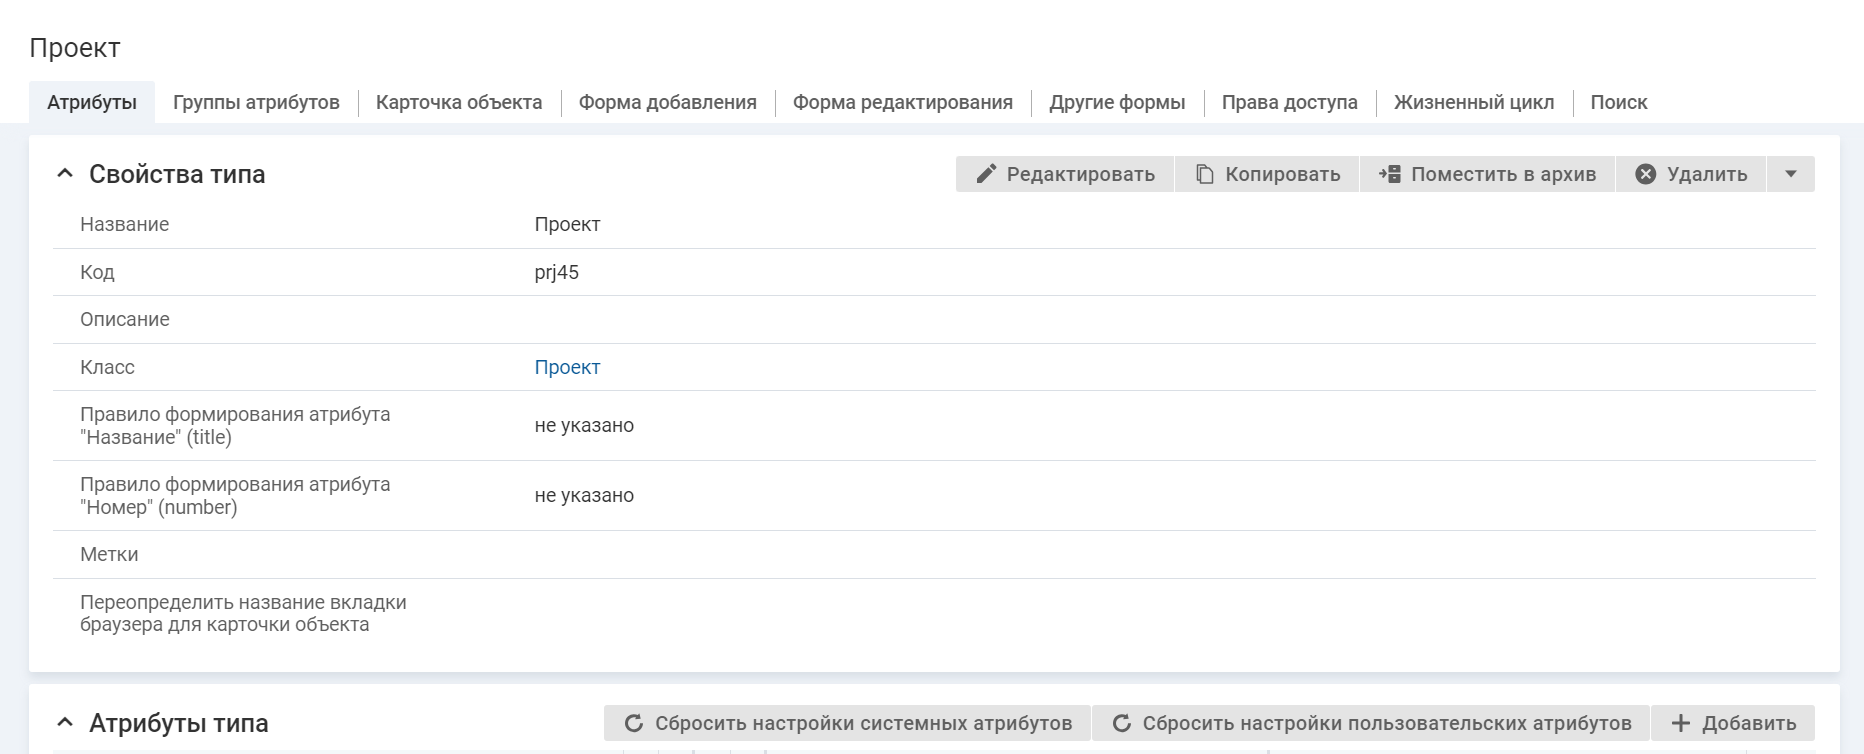Open the Карточка объекта tab
Image resolution: width=1864 pixels, height=754 pixels.
459,102
